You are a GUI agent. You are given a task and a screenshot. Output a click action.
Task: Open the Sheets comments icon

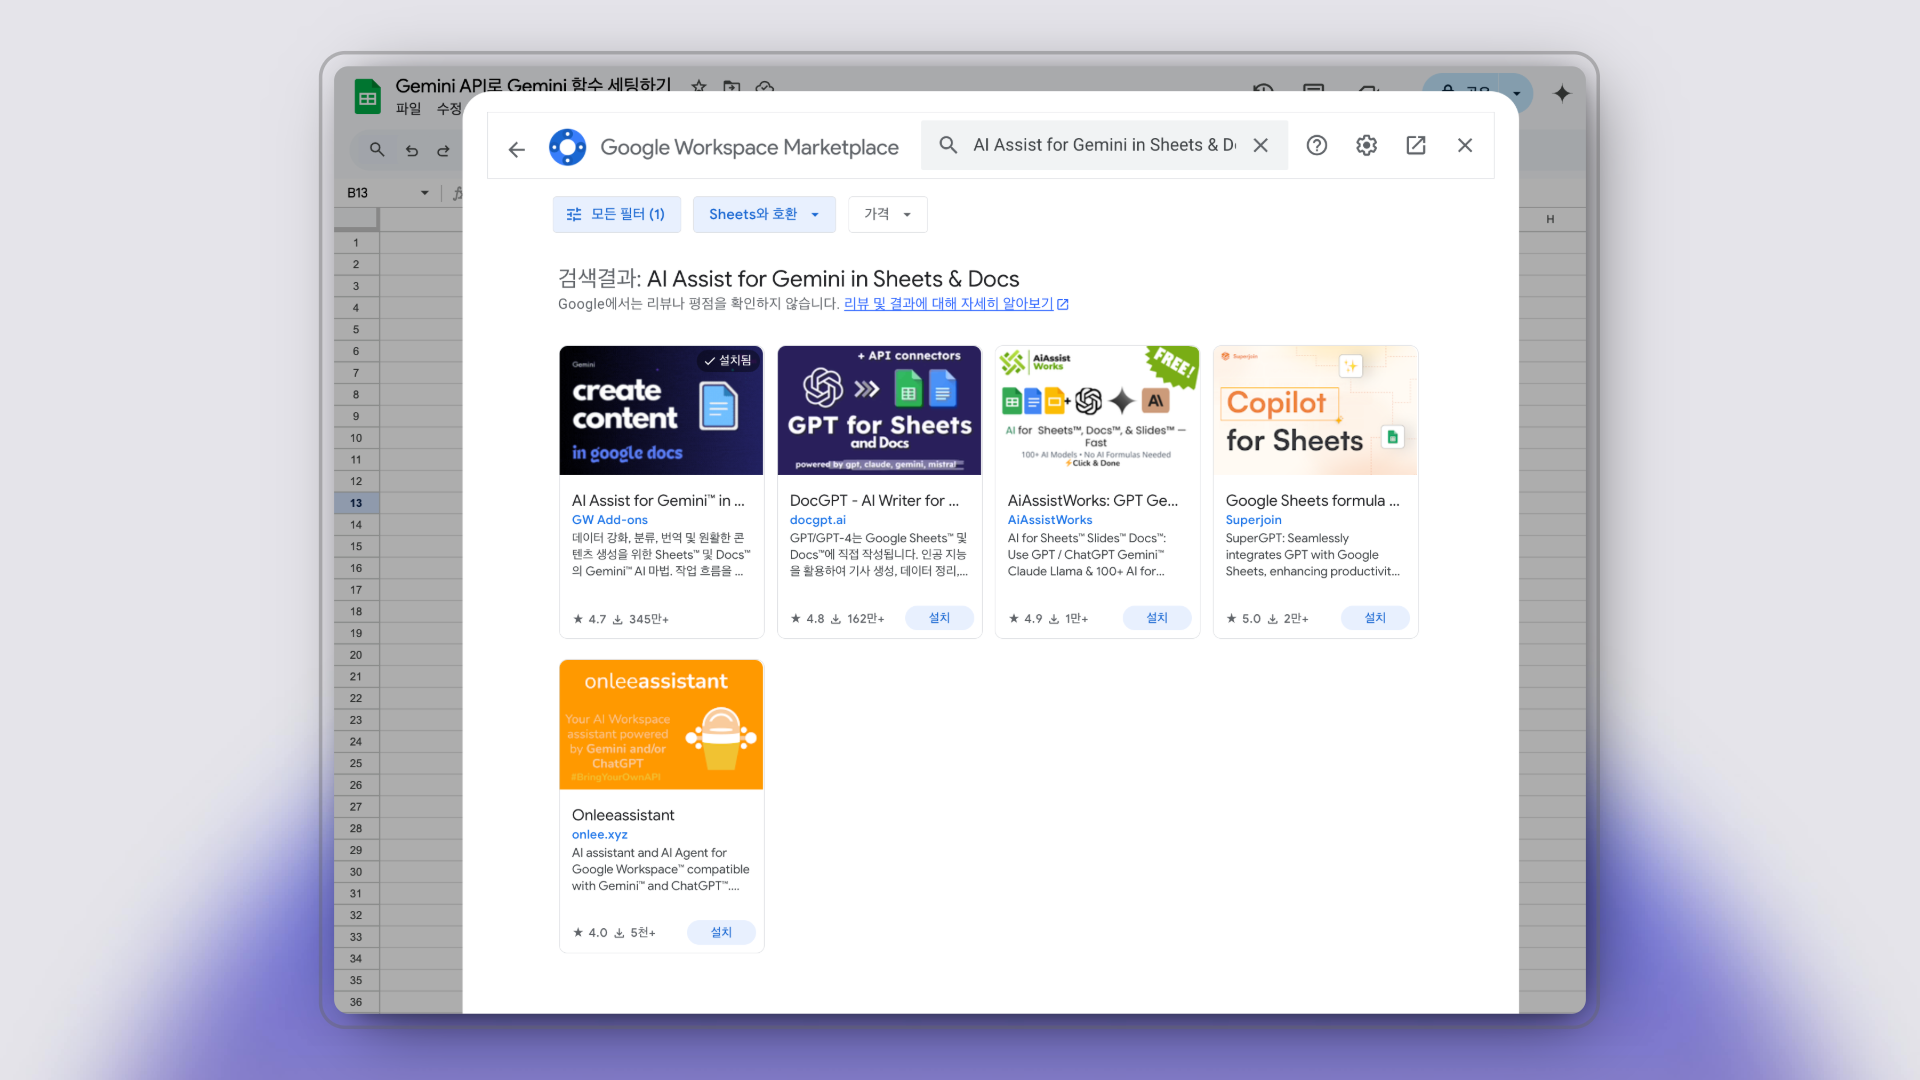pyautogui.click(x=1314, y=90)
